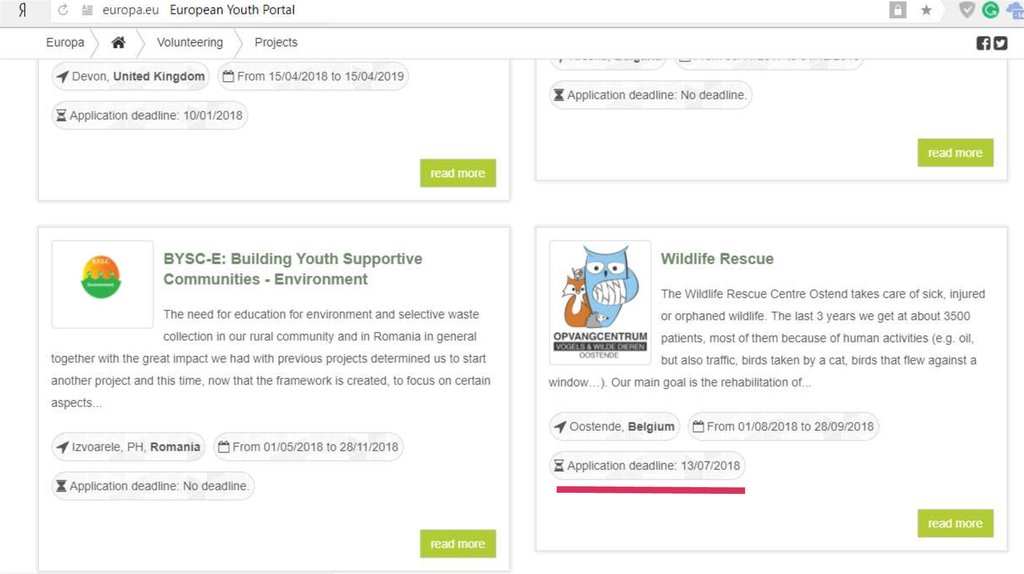Click the BYSC Environment logo thumbnail
1024x574 pixels.
pyautogui.click(x=103, y=284)
